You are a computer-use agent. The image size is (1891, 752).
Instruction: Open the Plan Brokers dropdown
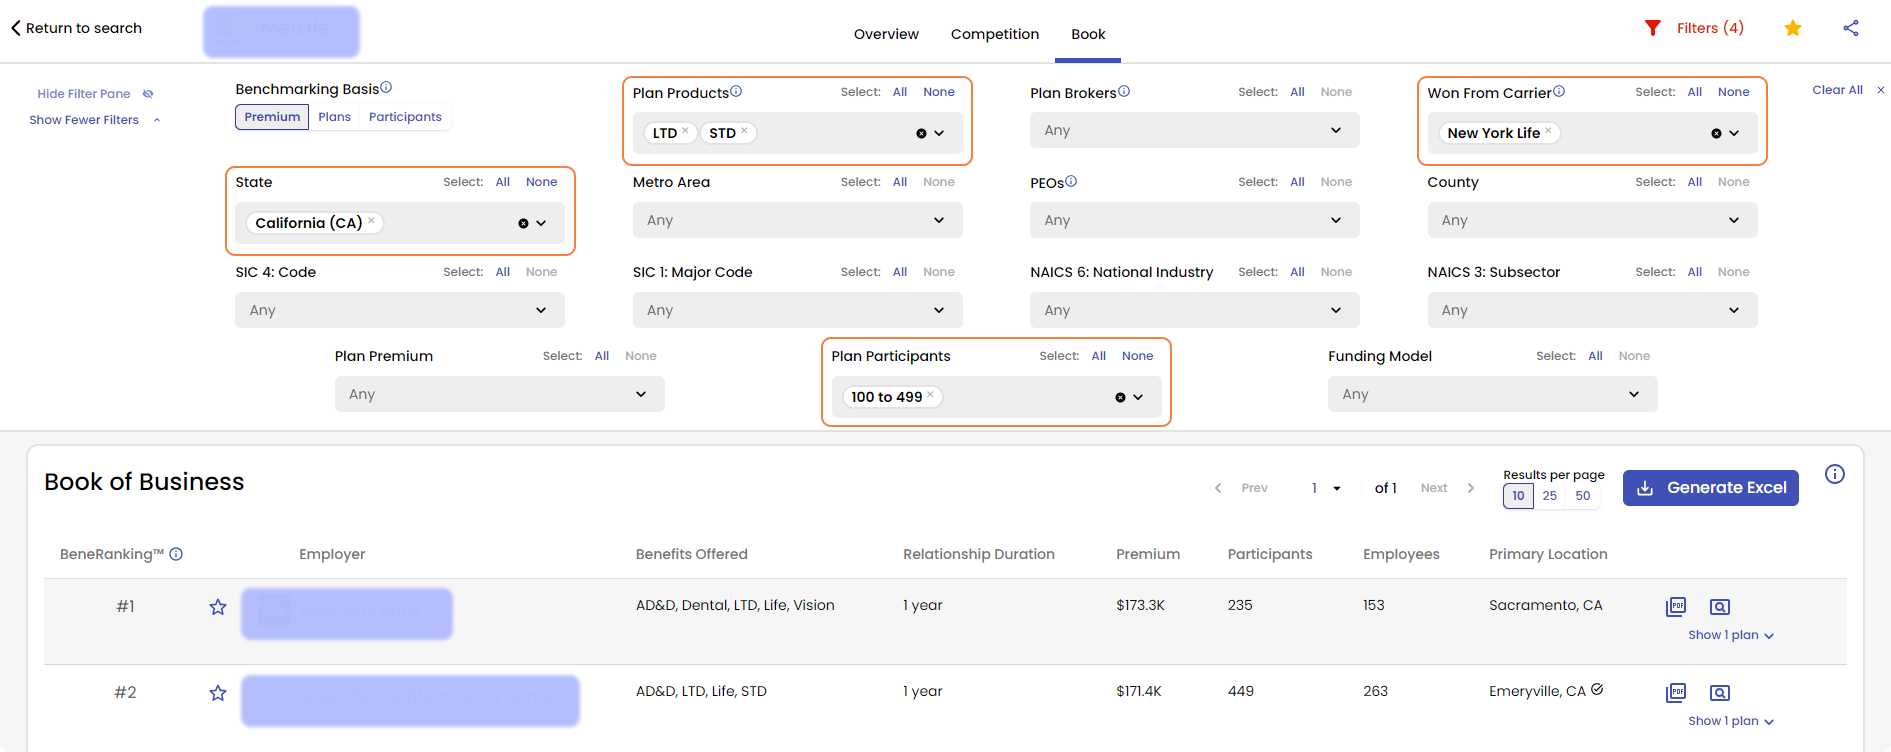(x=1194, y=130)
